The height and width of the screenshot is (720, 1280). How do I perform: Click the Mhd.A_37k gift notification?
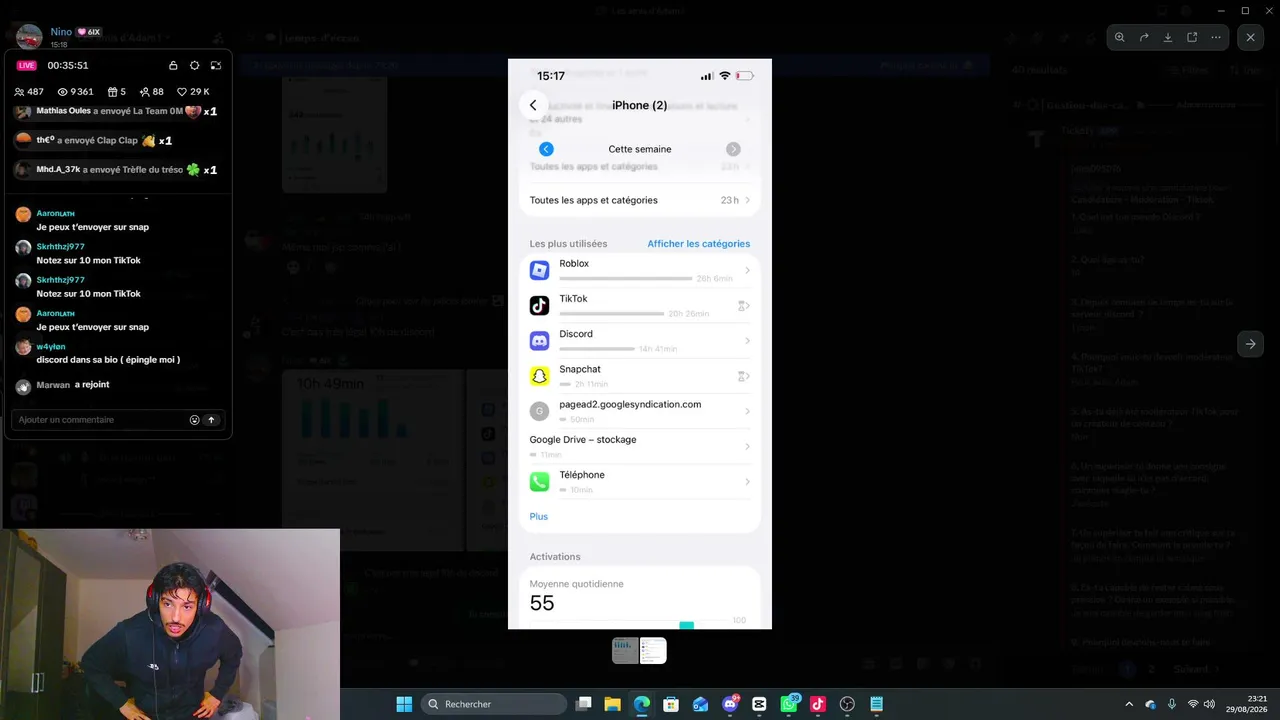click(x=117, y=170)
